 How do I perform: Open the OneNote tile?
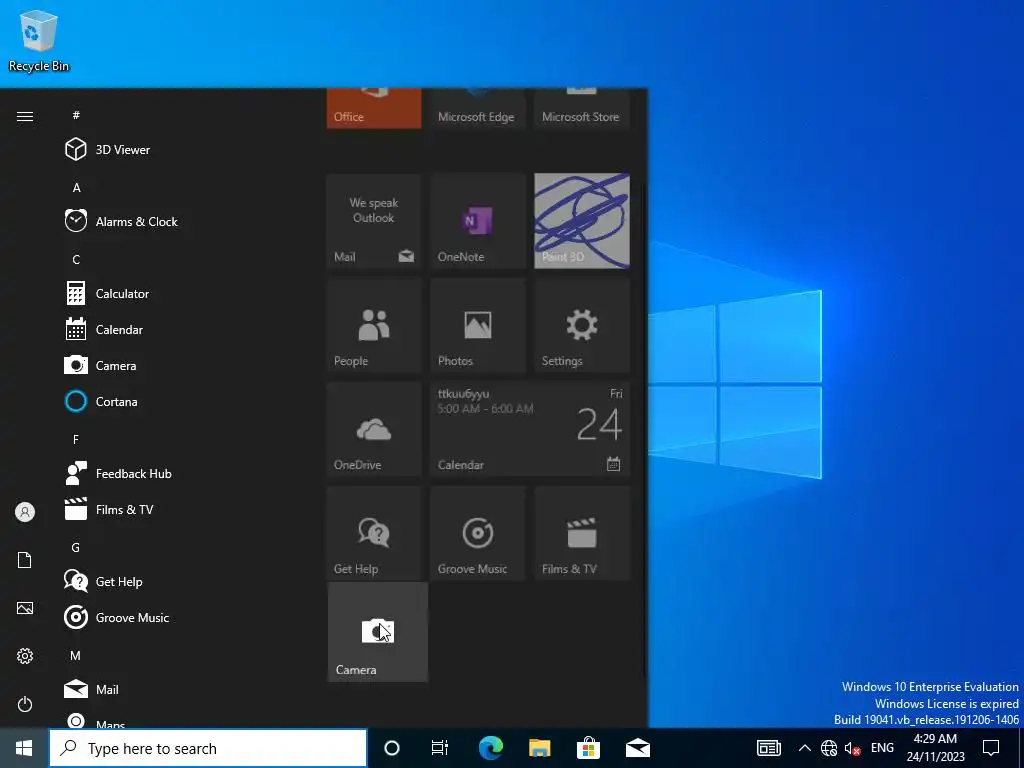tap(478, 221)
